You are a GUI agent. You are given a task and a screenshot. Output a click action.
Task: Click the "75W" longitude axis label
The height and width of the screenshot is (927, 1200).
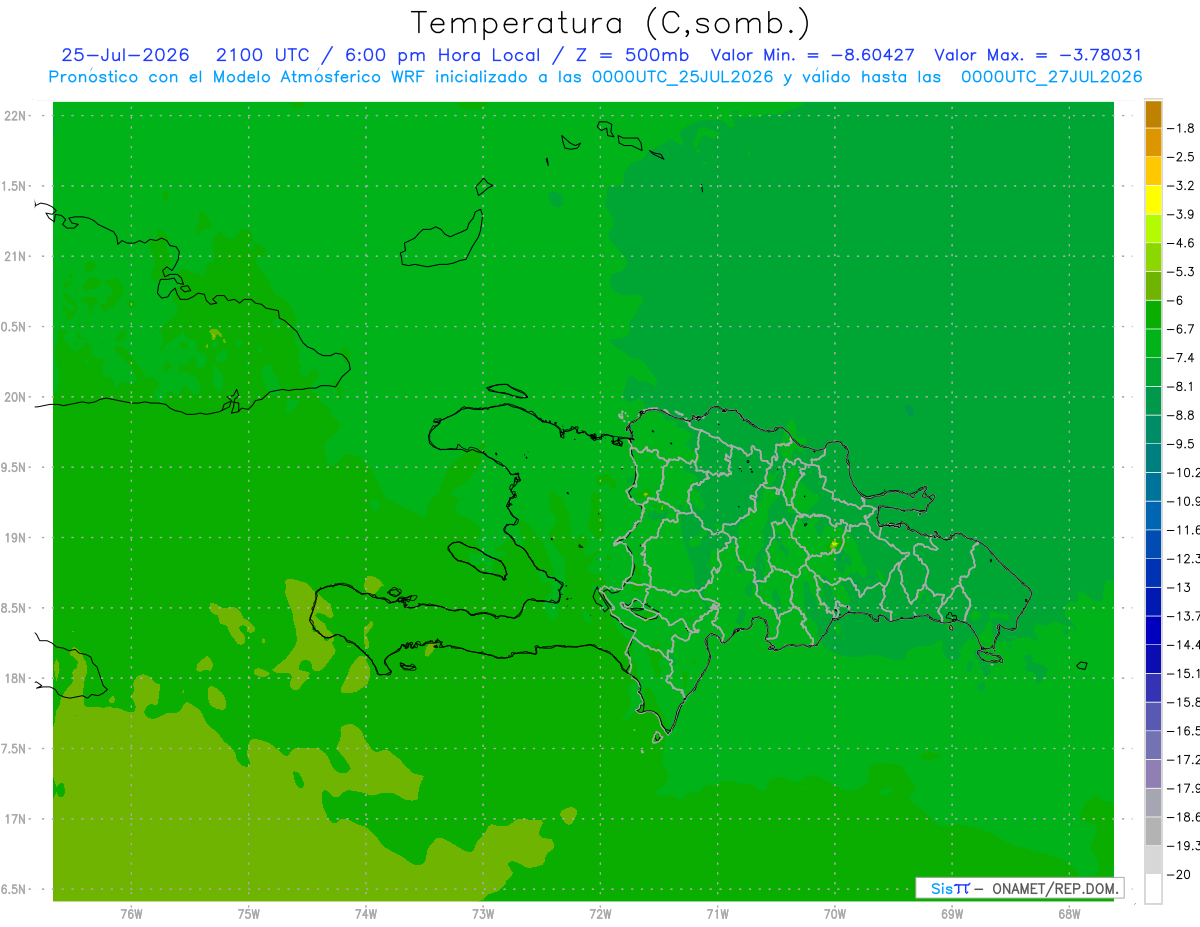click(x=248, y=914)
